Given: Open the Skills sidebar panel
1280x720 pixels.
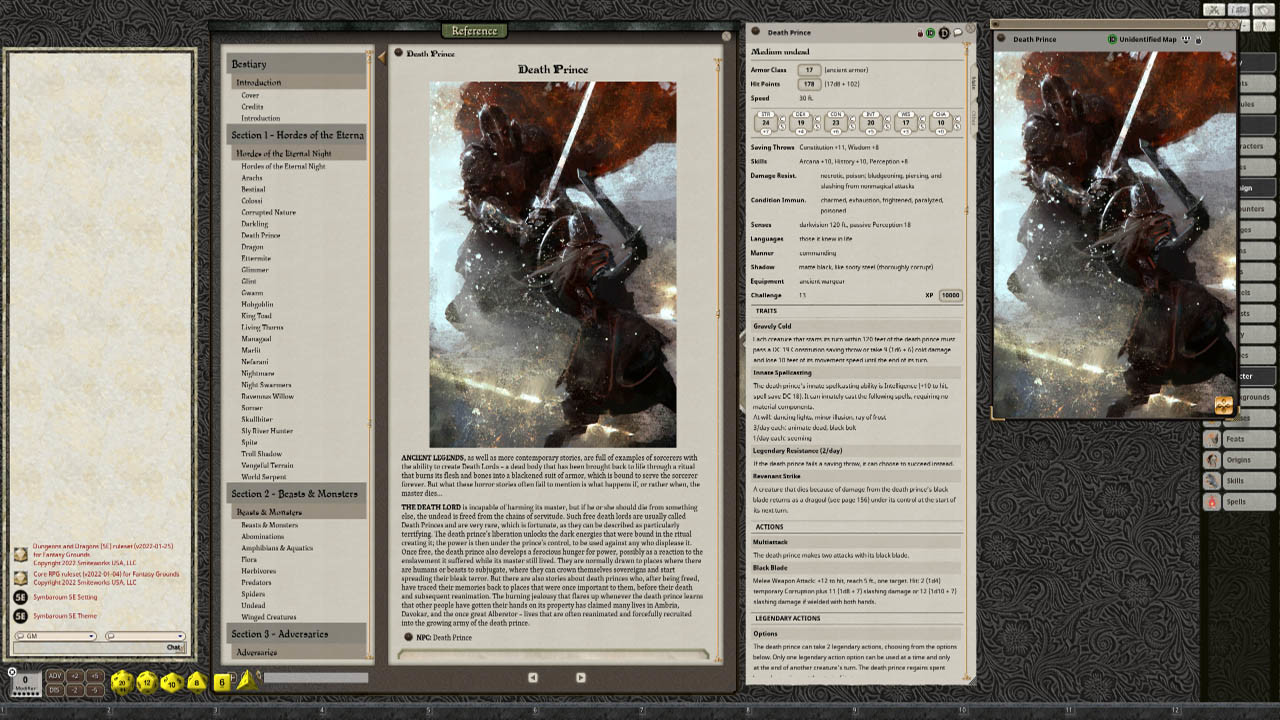Looking at the screenshot, I should click(1248, 481).
